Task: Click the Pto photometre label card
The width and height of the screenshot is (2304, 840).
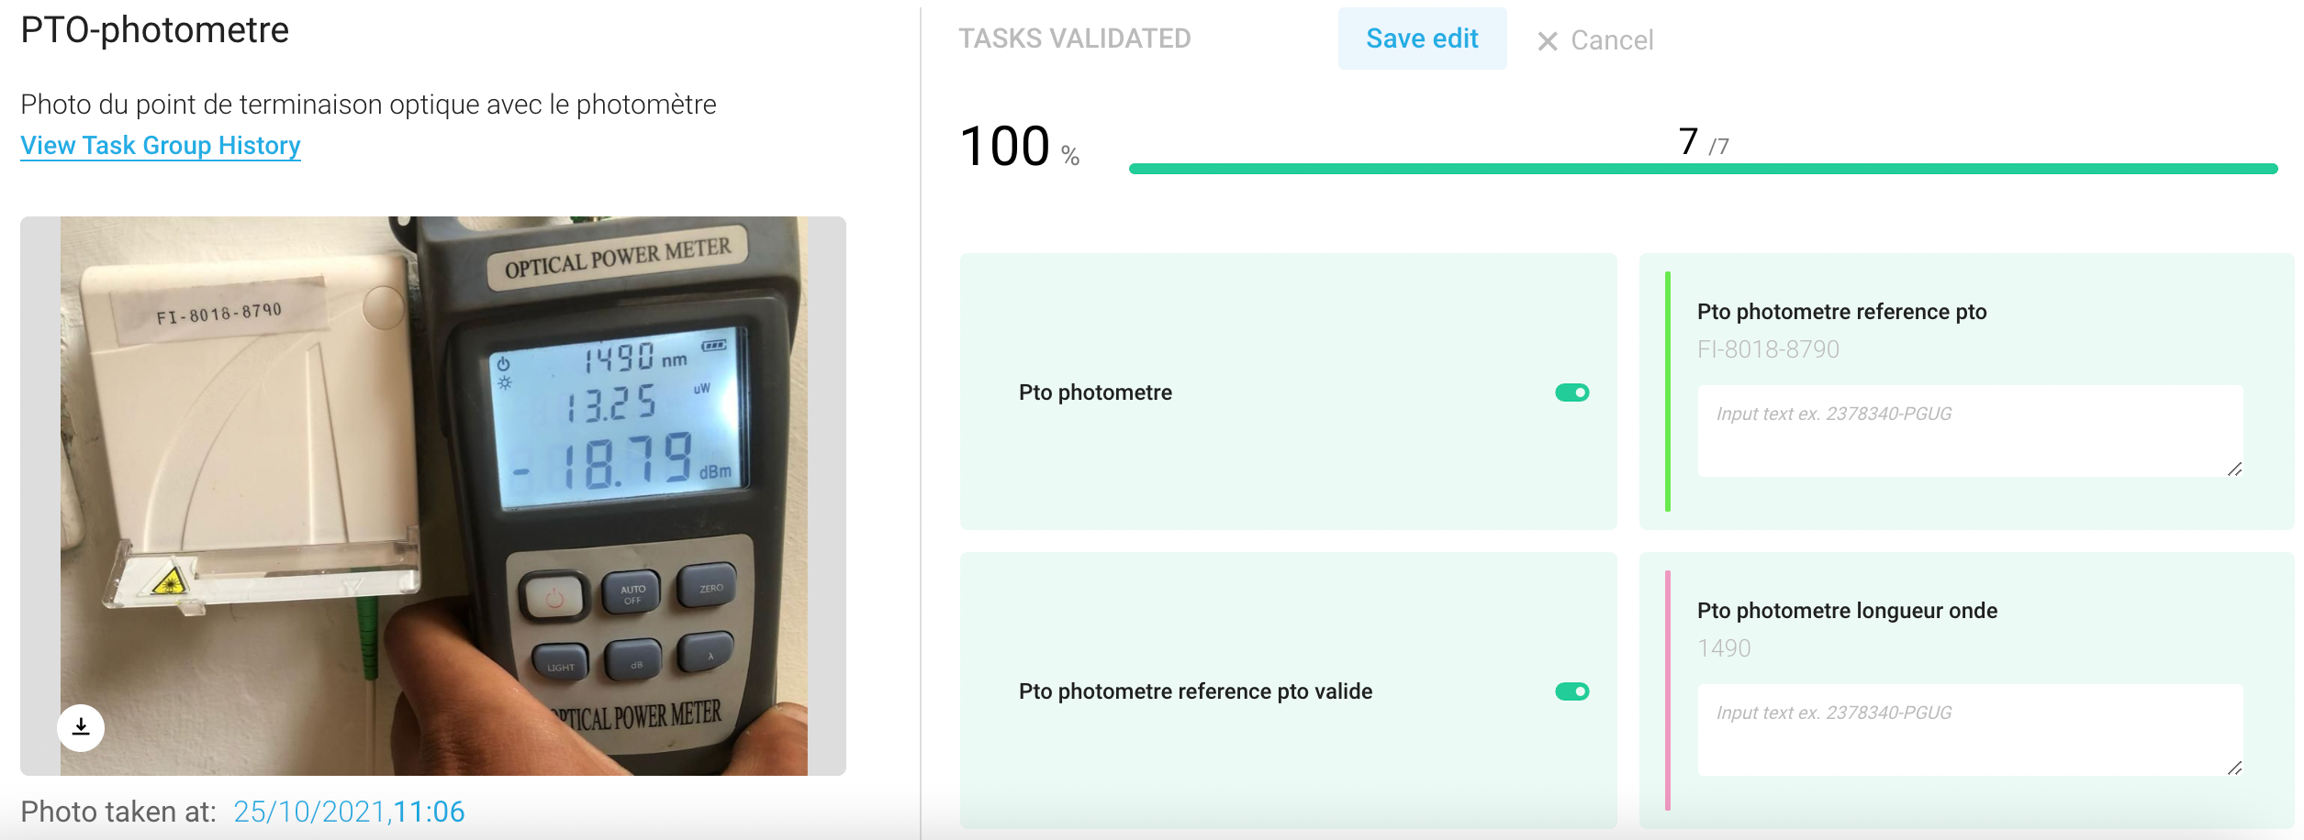Action: tap(1288, 392)
